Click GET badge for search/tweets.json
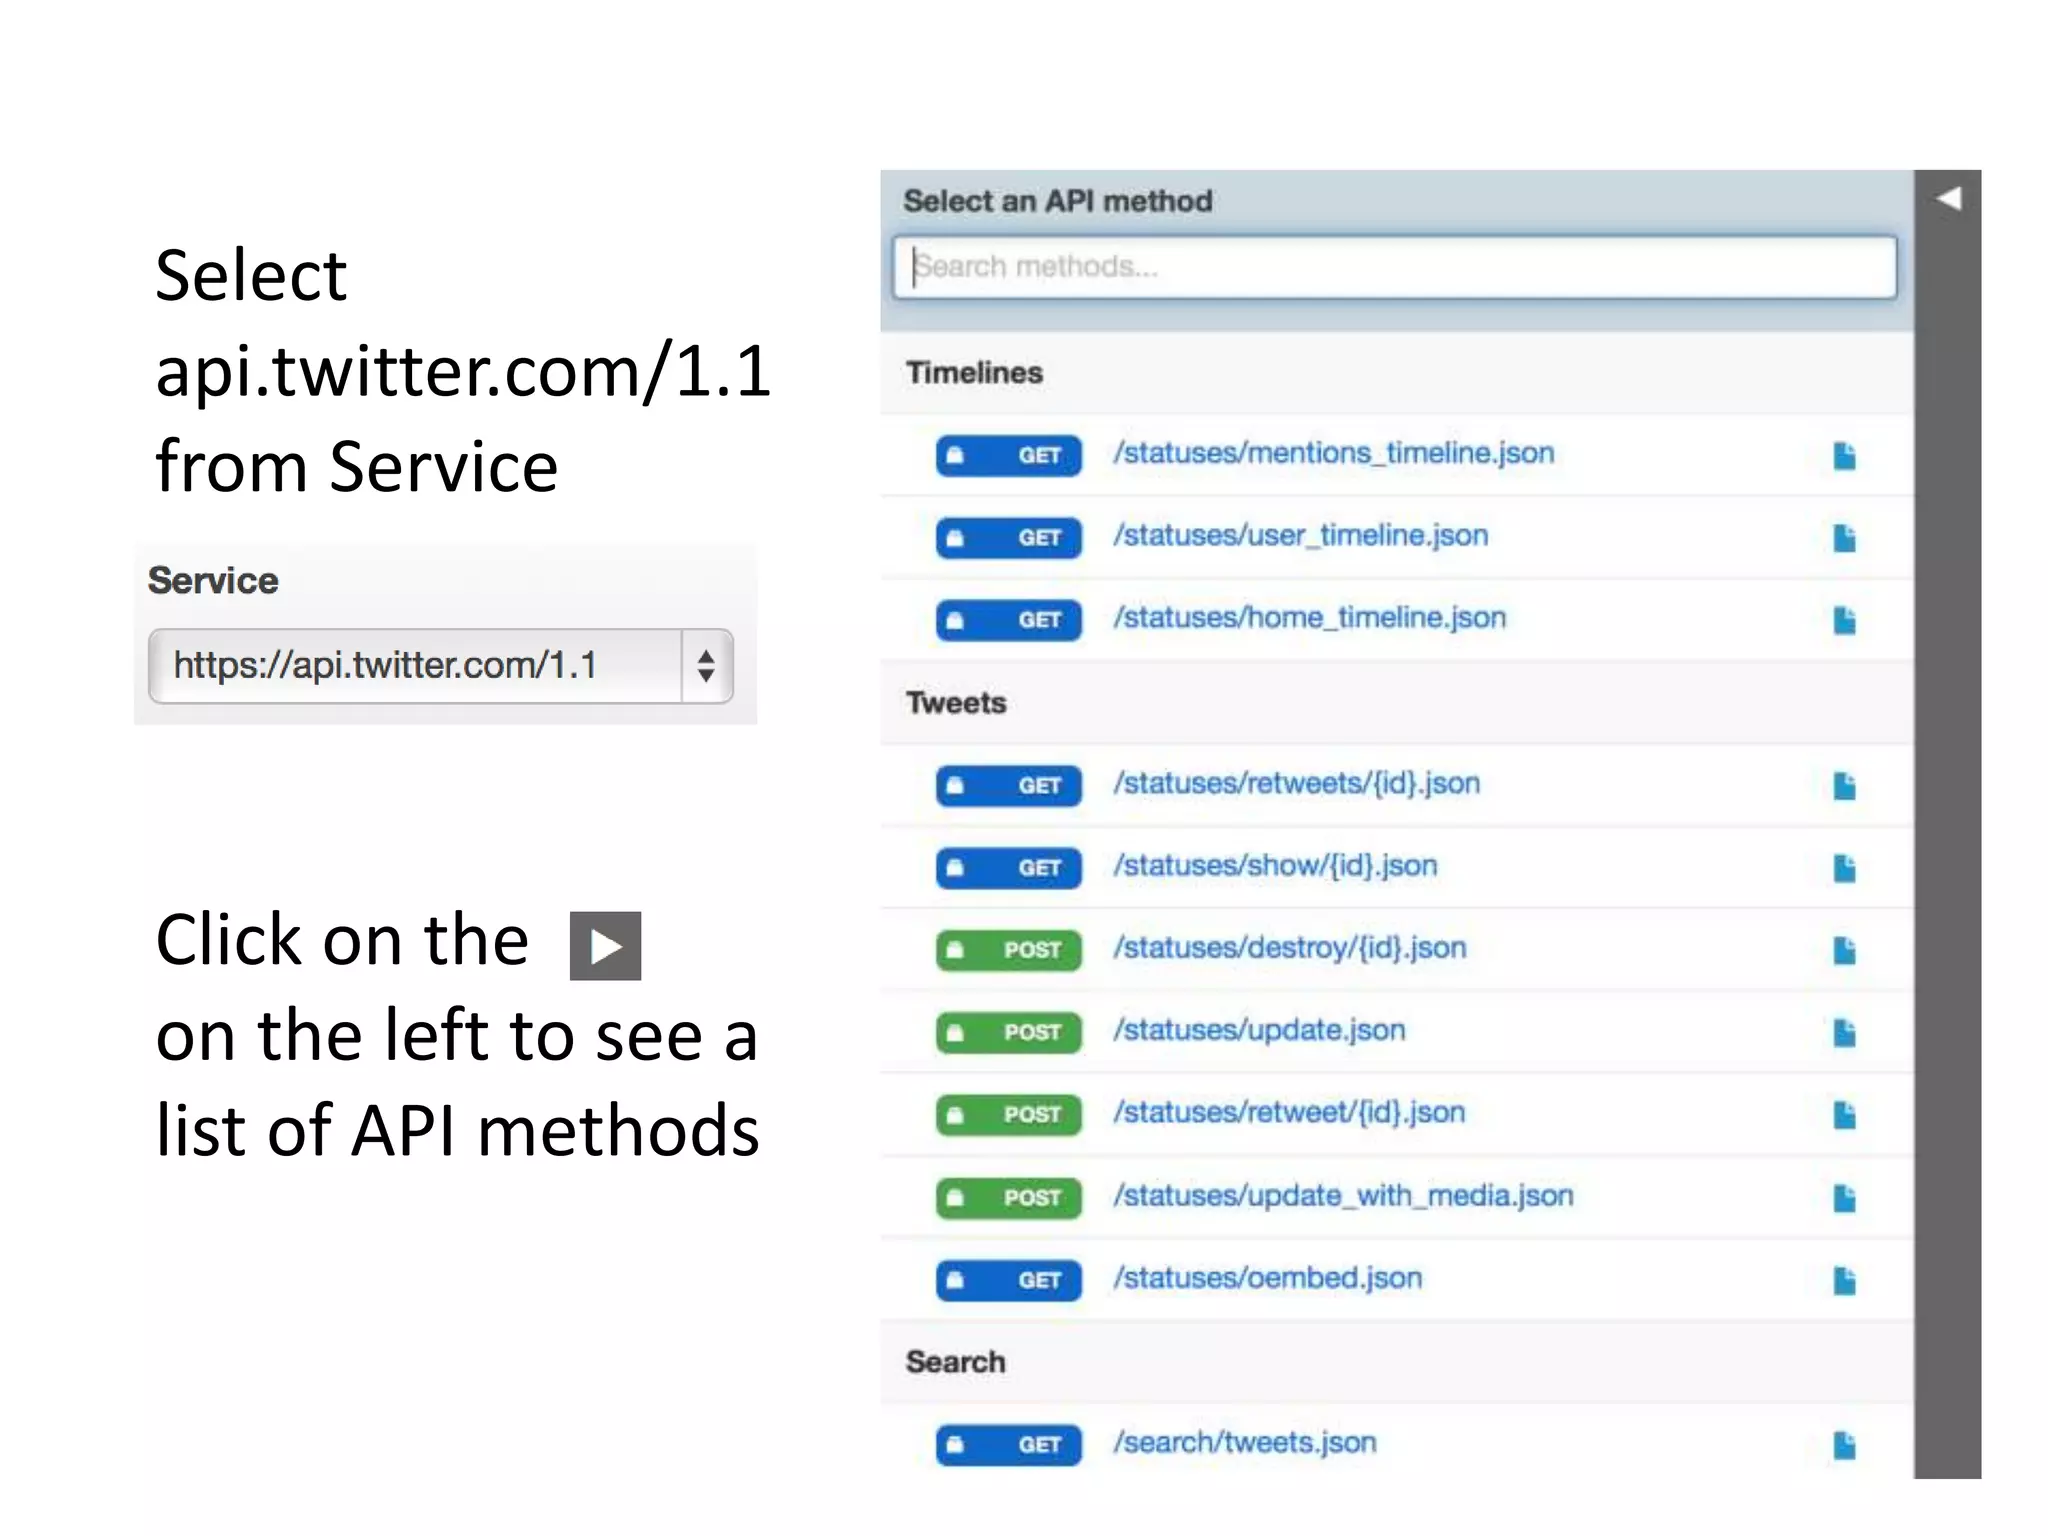 click(1008, 1445)
